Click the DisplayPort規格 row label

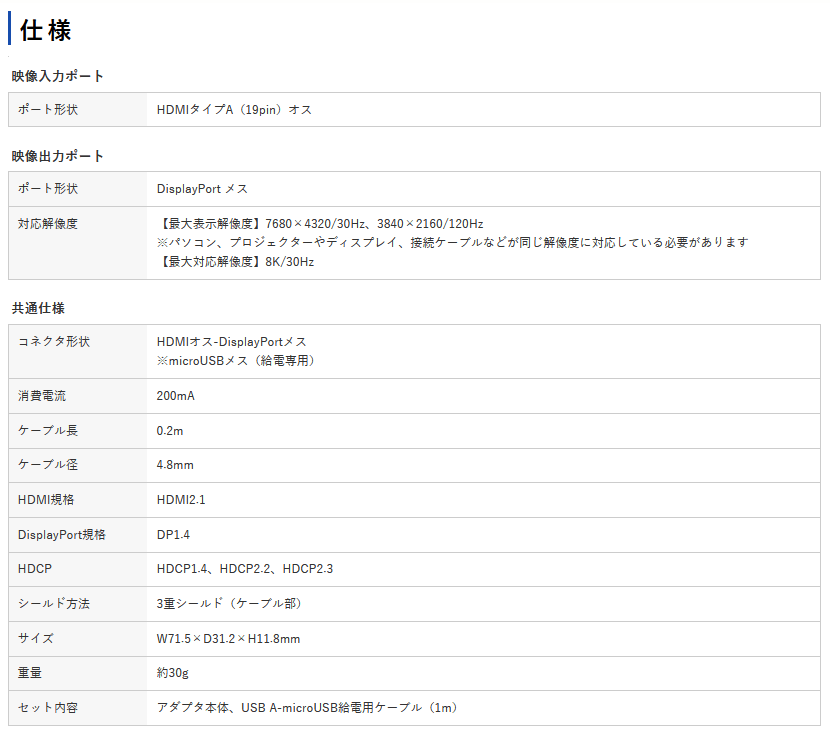[61, 535]
